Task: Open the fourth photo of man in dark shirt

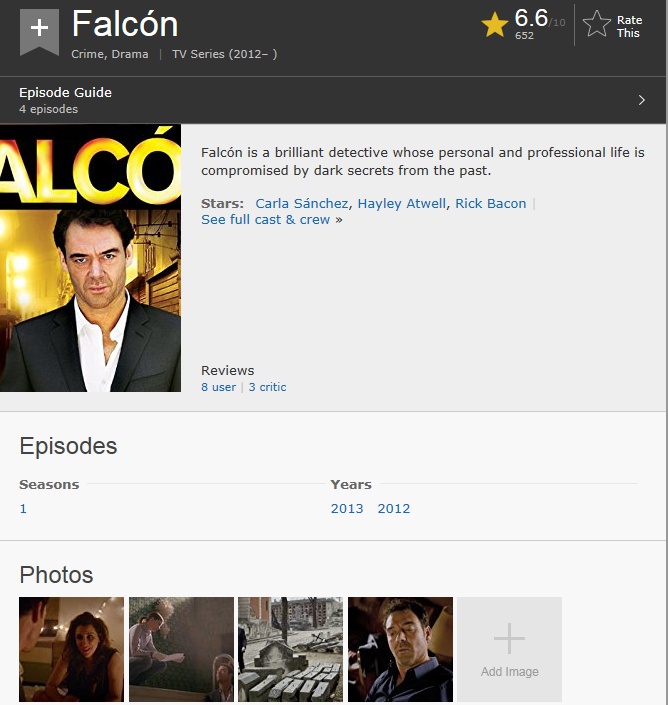Action: (400, 649)
